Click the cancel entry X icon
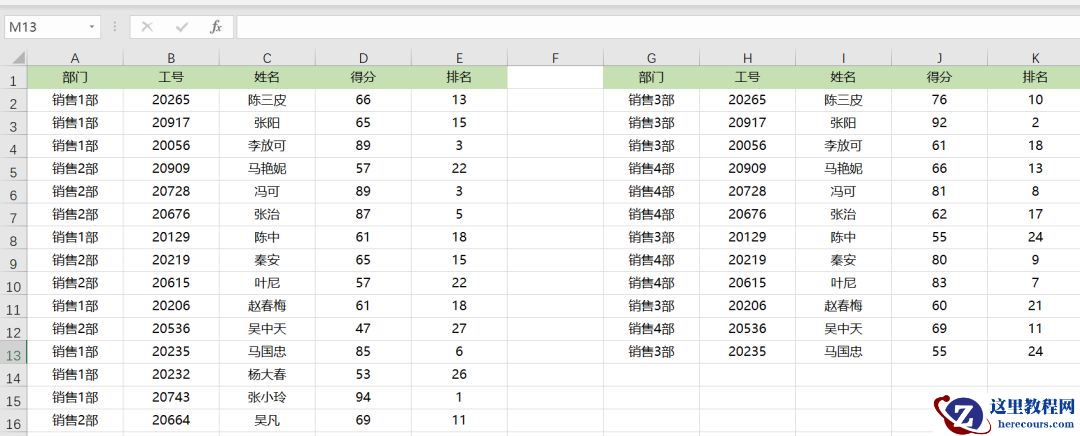The image size is (1080, 436). tap(147, 27)
